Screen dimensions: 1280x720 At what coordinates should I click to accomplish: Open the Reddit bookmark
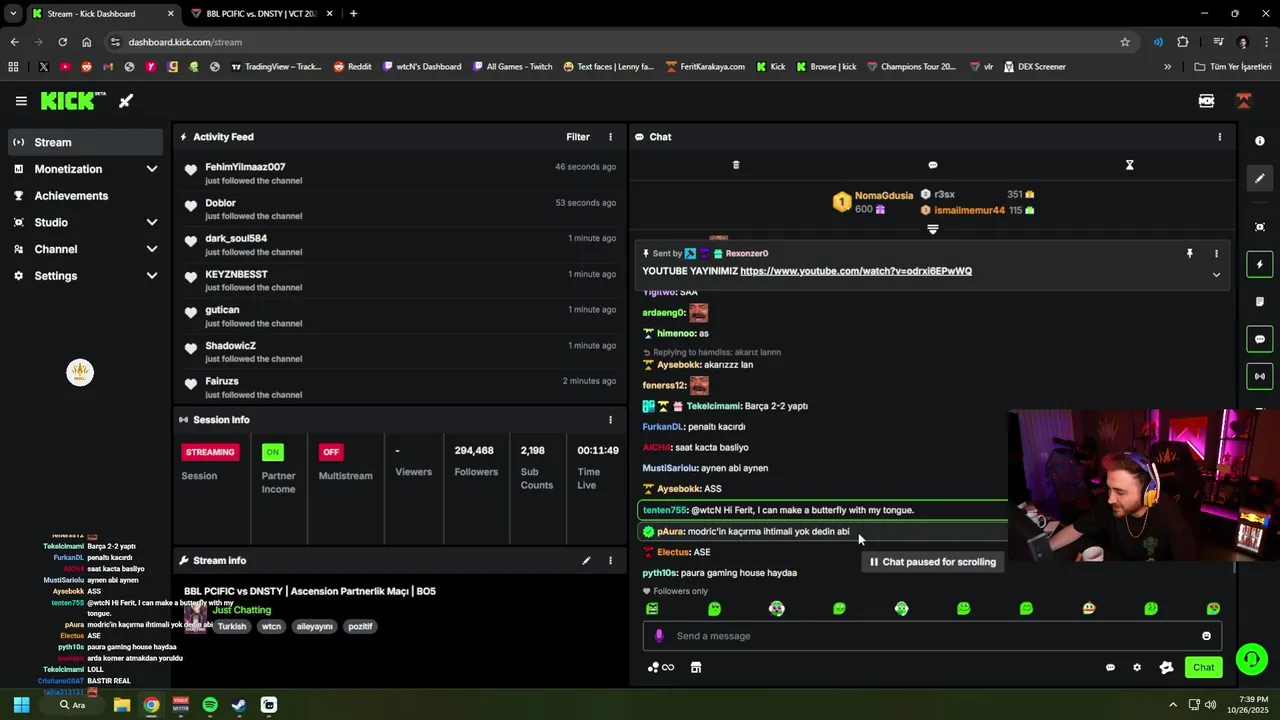[x=352, y=67]
